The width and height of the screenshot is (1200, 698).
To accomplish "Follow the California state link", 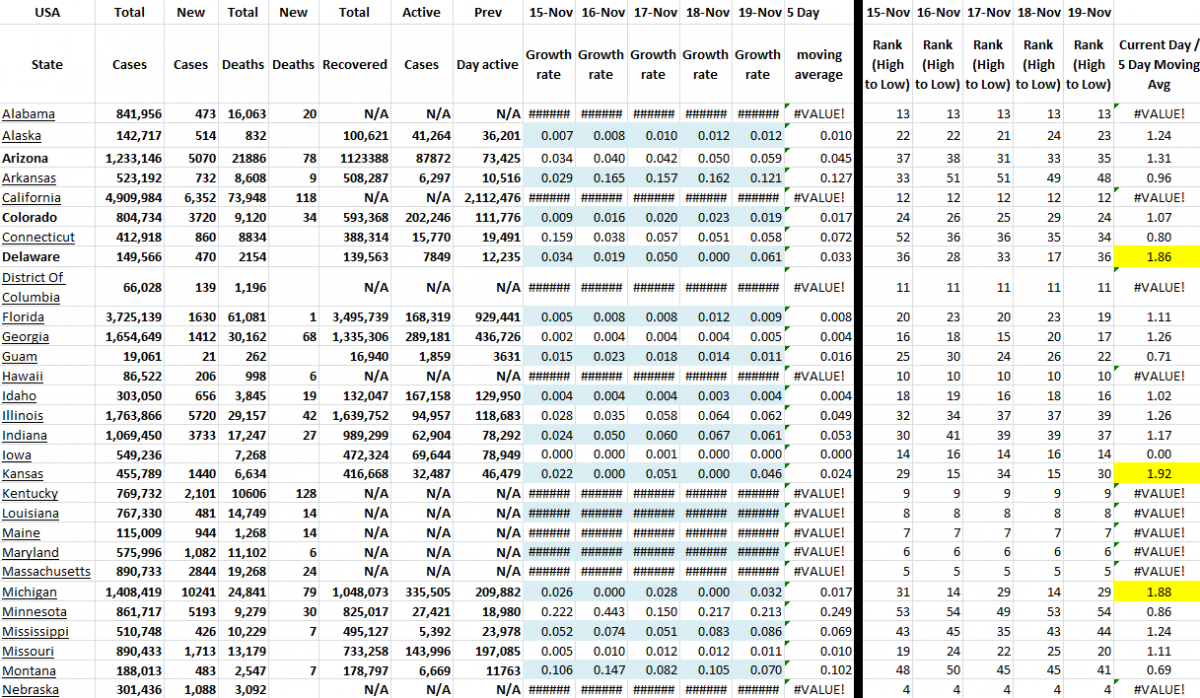I will pyautogui.click(x=31, y=198).
